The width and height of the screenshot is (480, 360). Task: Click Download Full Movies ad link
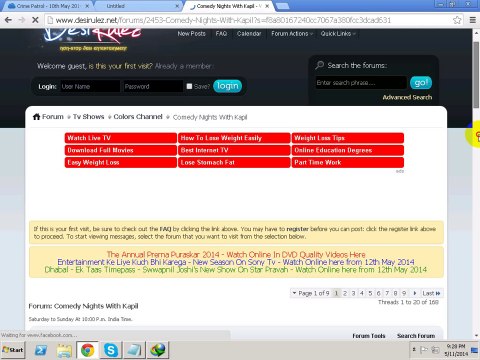click(x=121, y=150)
